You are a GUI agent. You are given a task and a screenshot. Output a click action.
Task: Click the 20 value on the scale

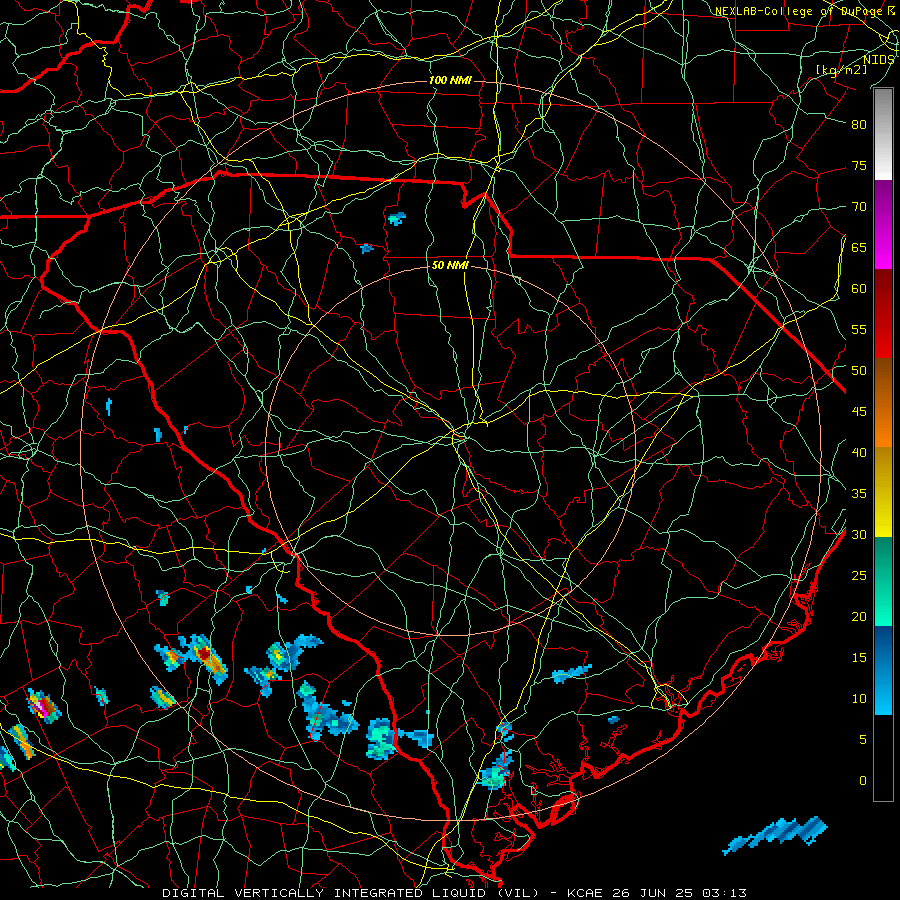(859, 617)
